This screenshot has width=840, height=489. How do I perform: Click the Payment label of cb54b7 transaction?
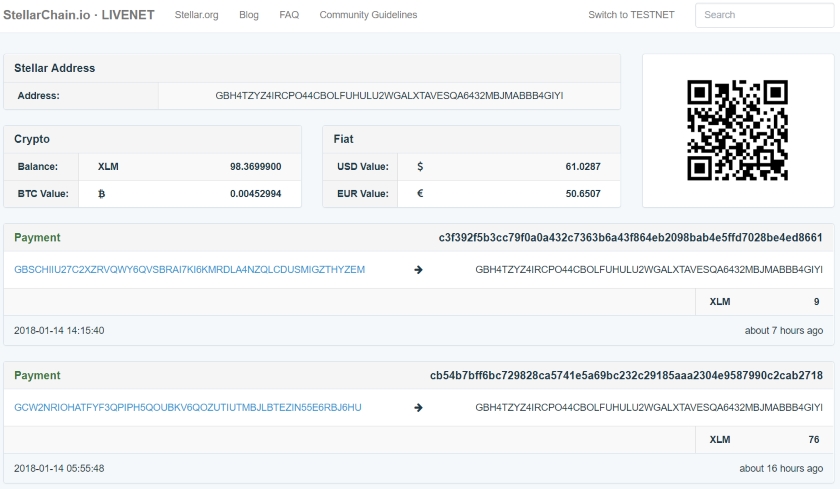click(x=37, y=375)
